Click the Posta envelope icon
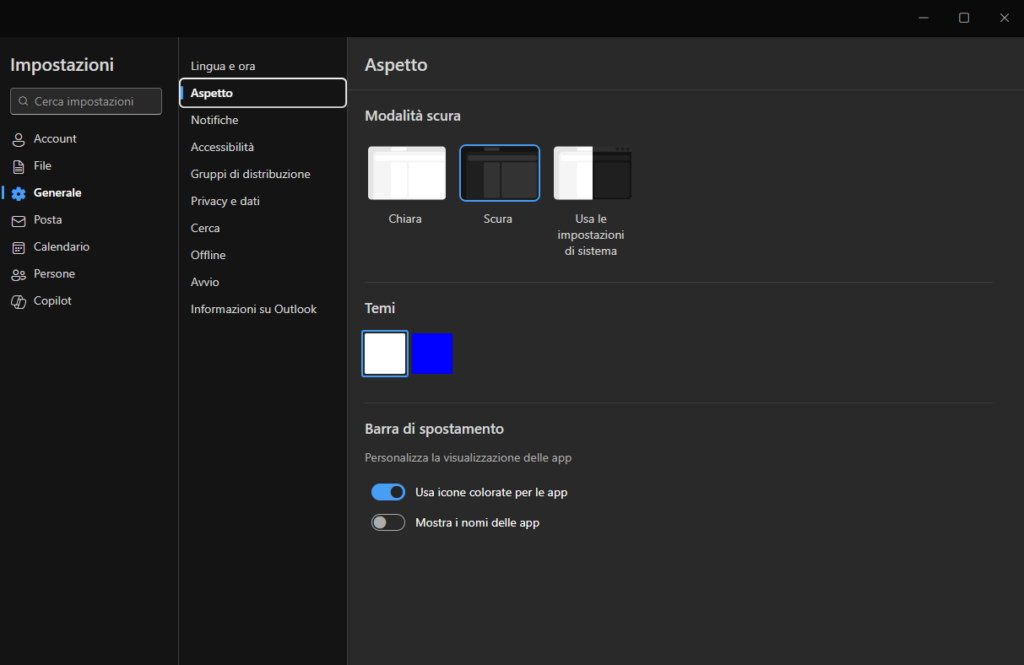Screen dimensions: 1024x665 (x=18, y=221)
